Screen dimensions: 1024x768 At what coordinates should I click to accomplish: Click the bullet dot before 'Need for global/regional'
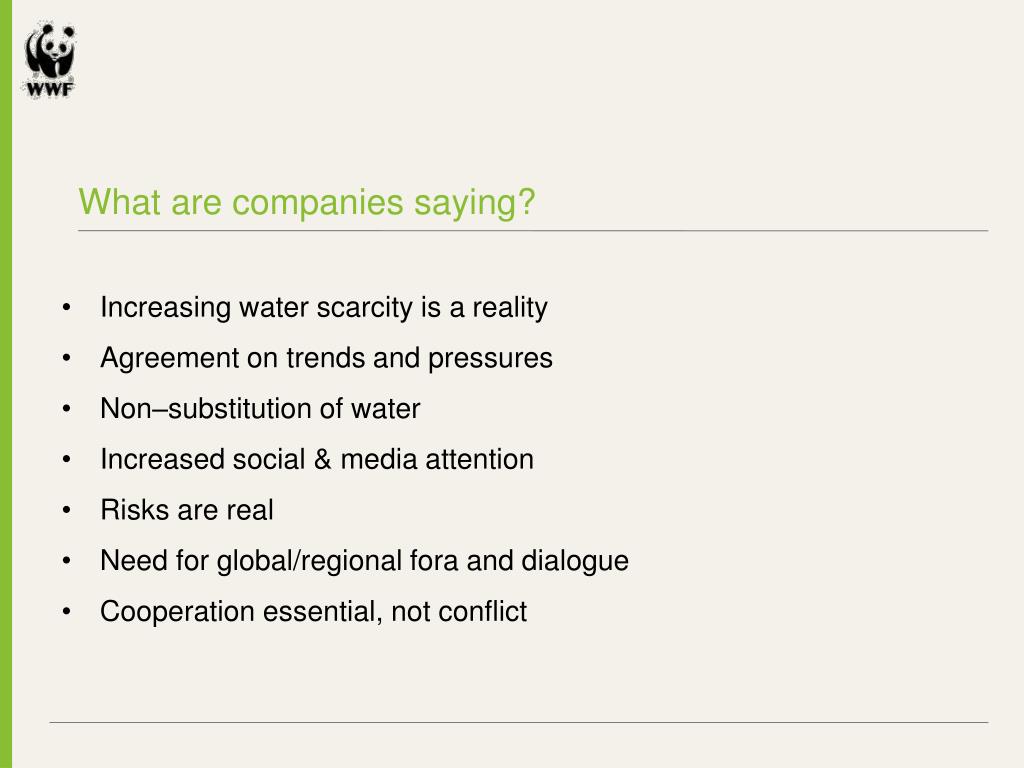coord(66,562)
